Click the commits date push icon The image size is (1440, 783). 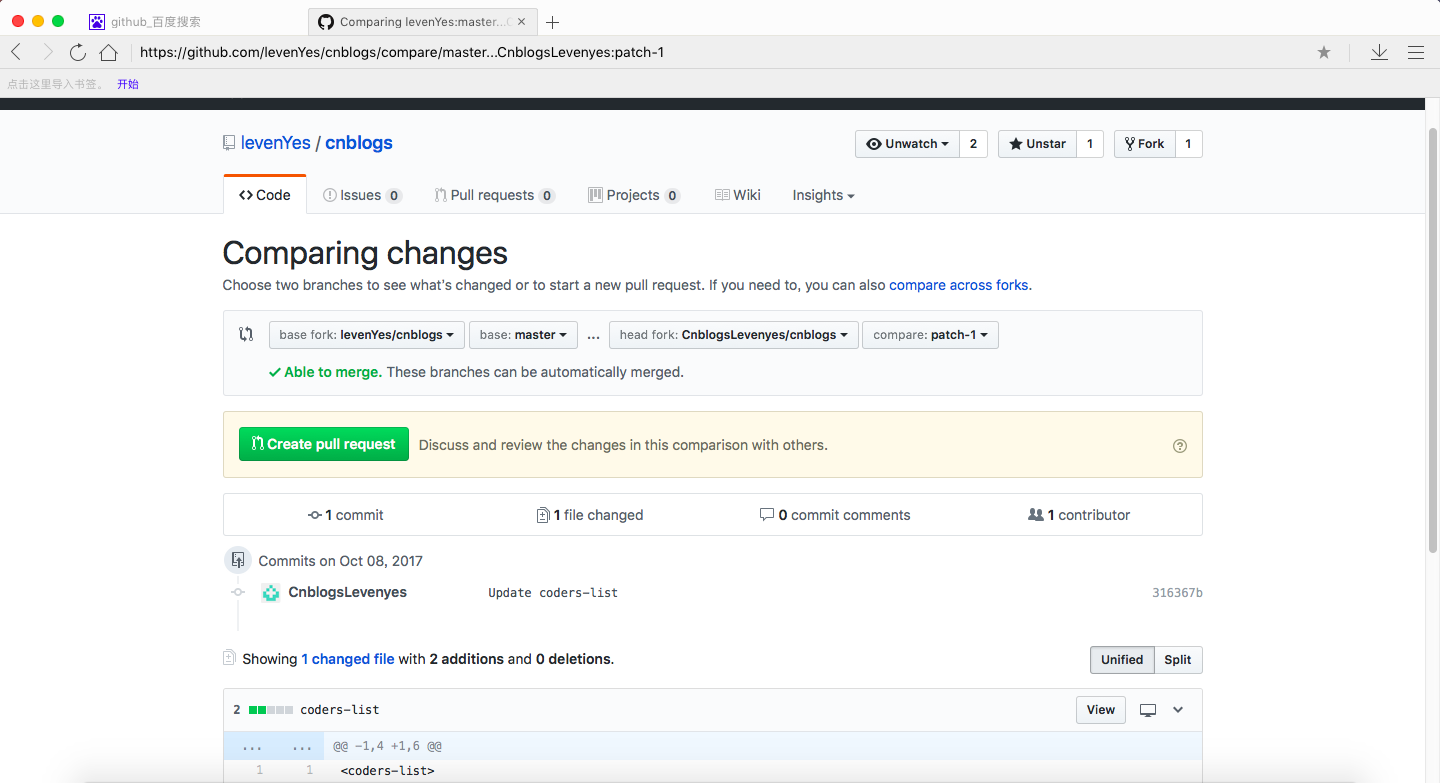click(x=237, y=560)
